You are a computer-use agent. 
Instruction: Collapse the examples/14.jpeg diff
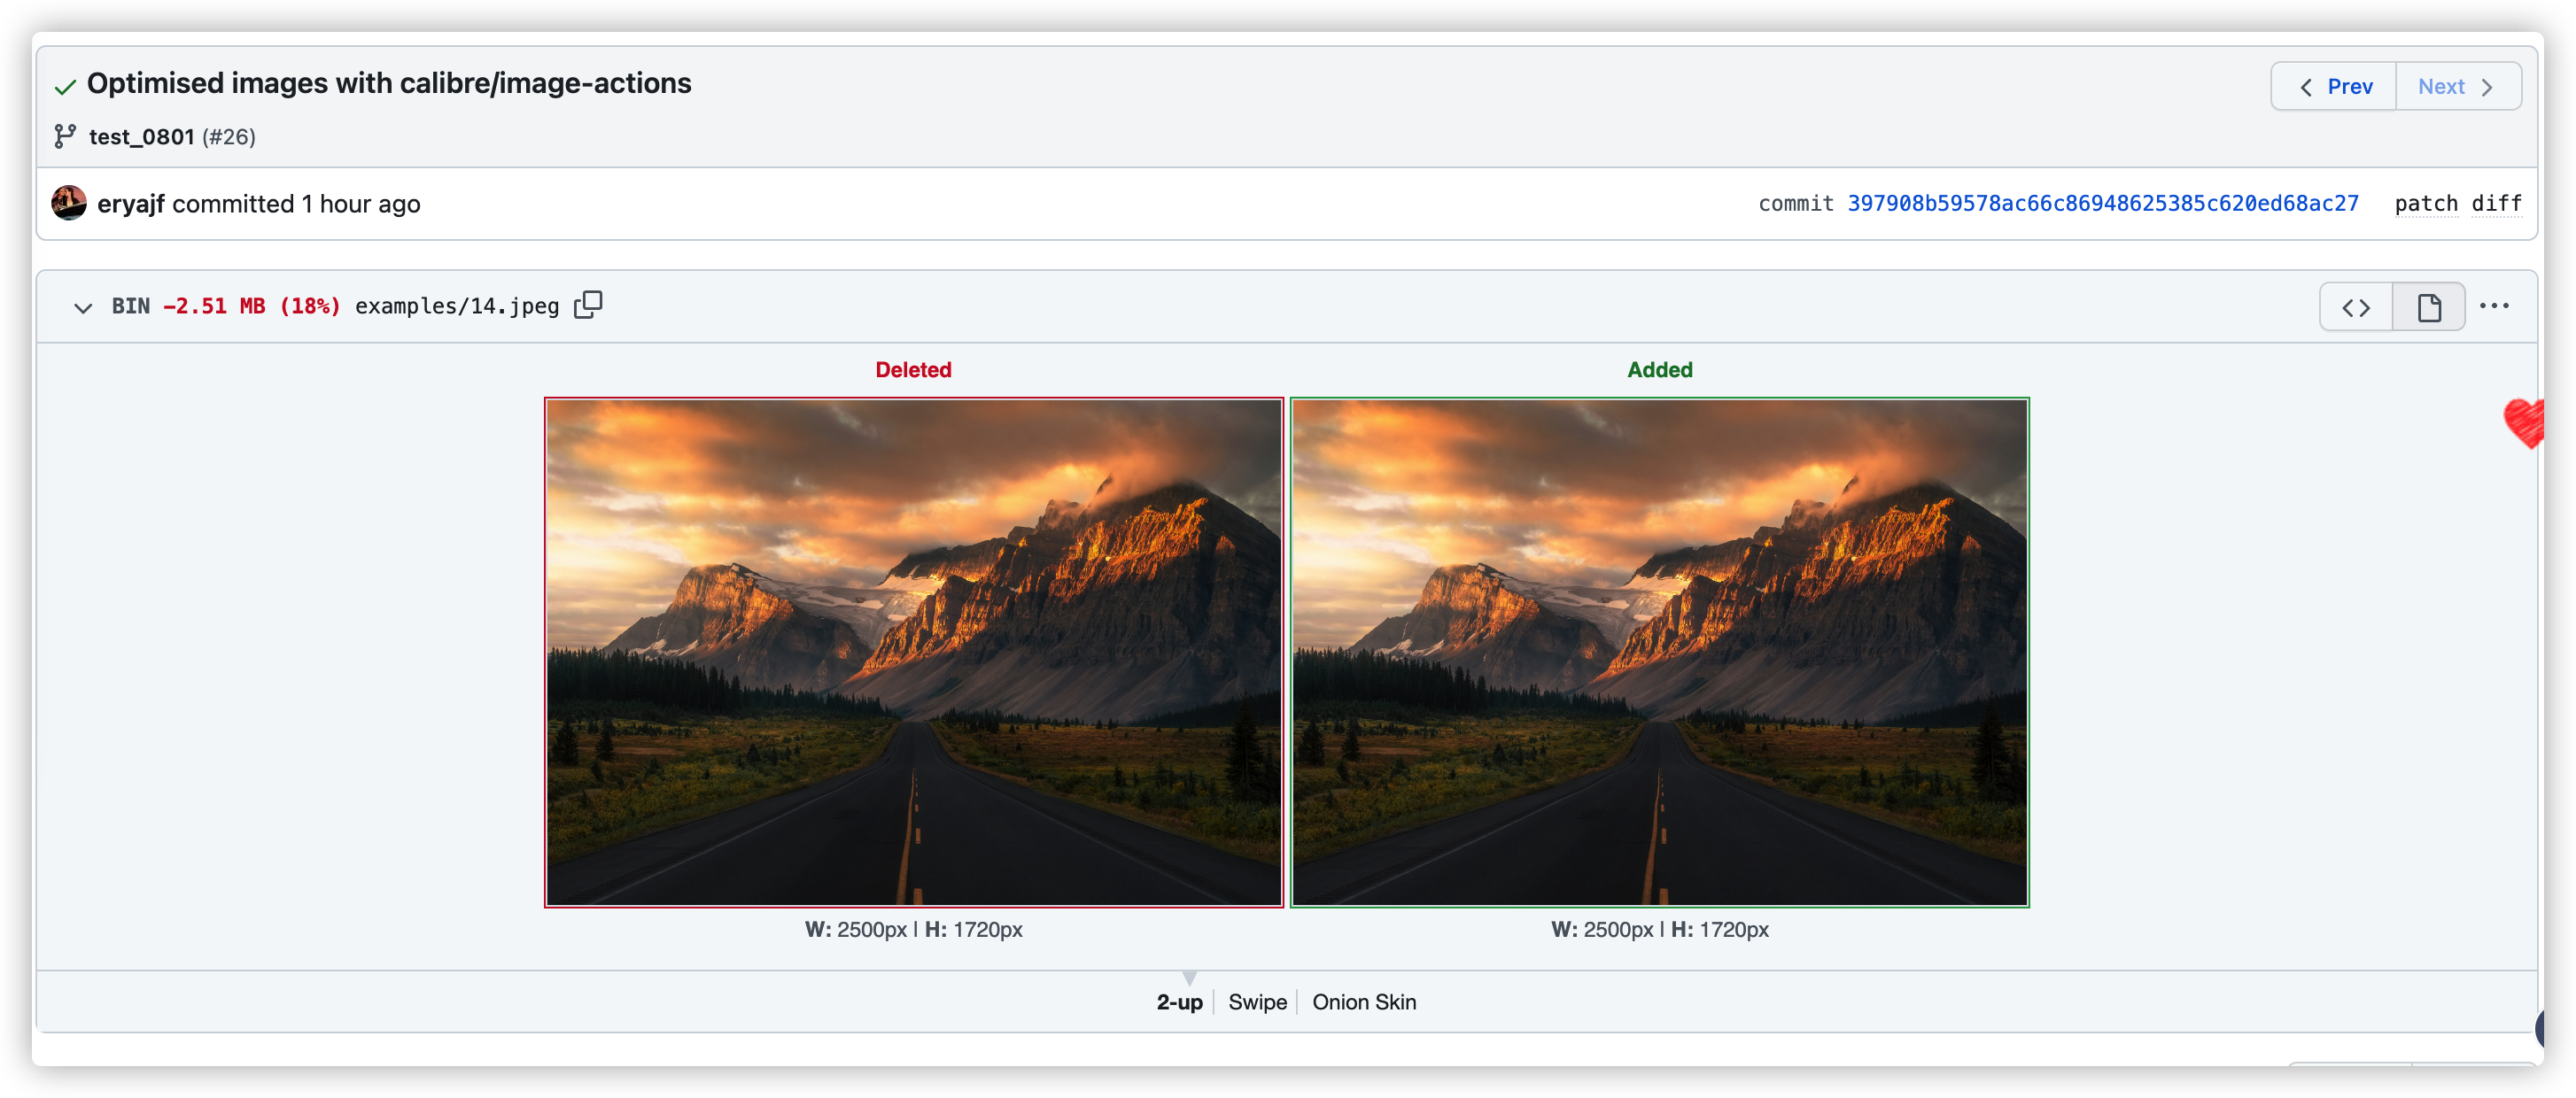pos(83,307)
